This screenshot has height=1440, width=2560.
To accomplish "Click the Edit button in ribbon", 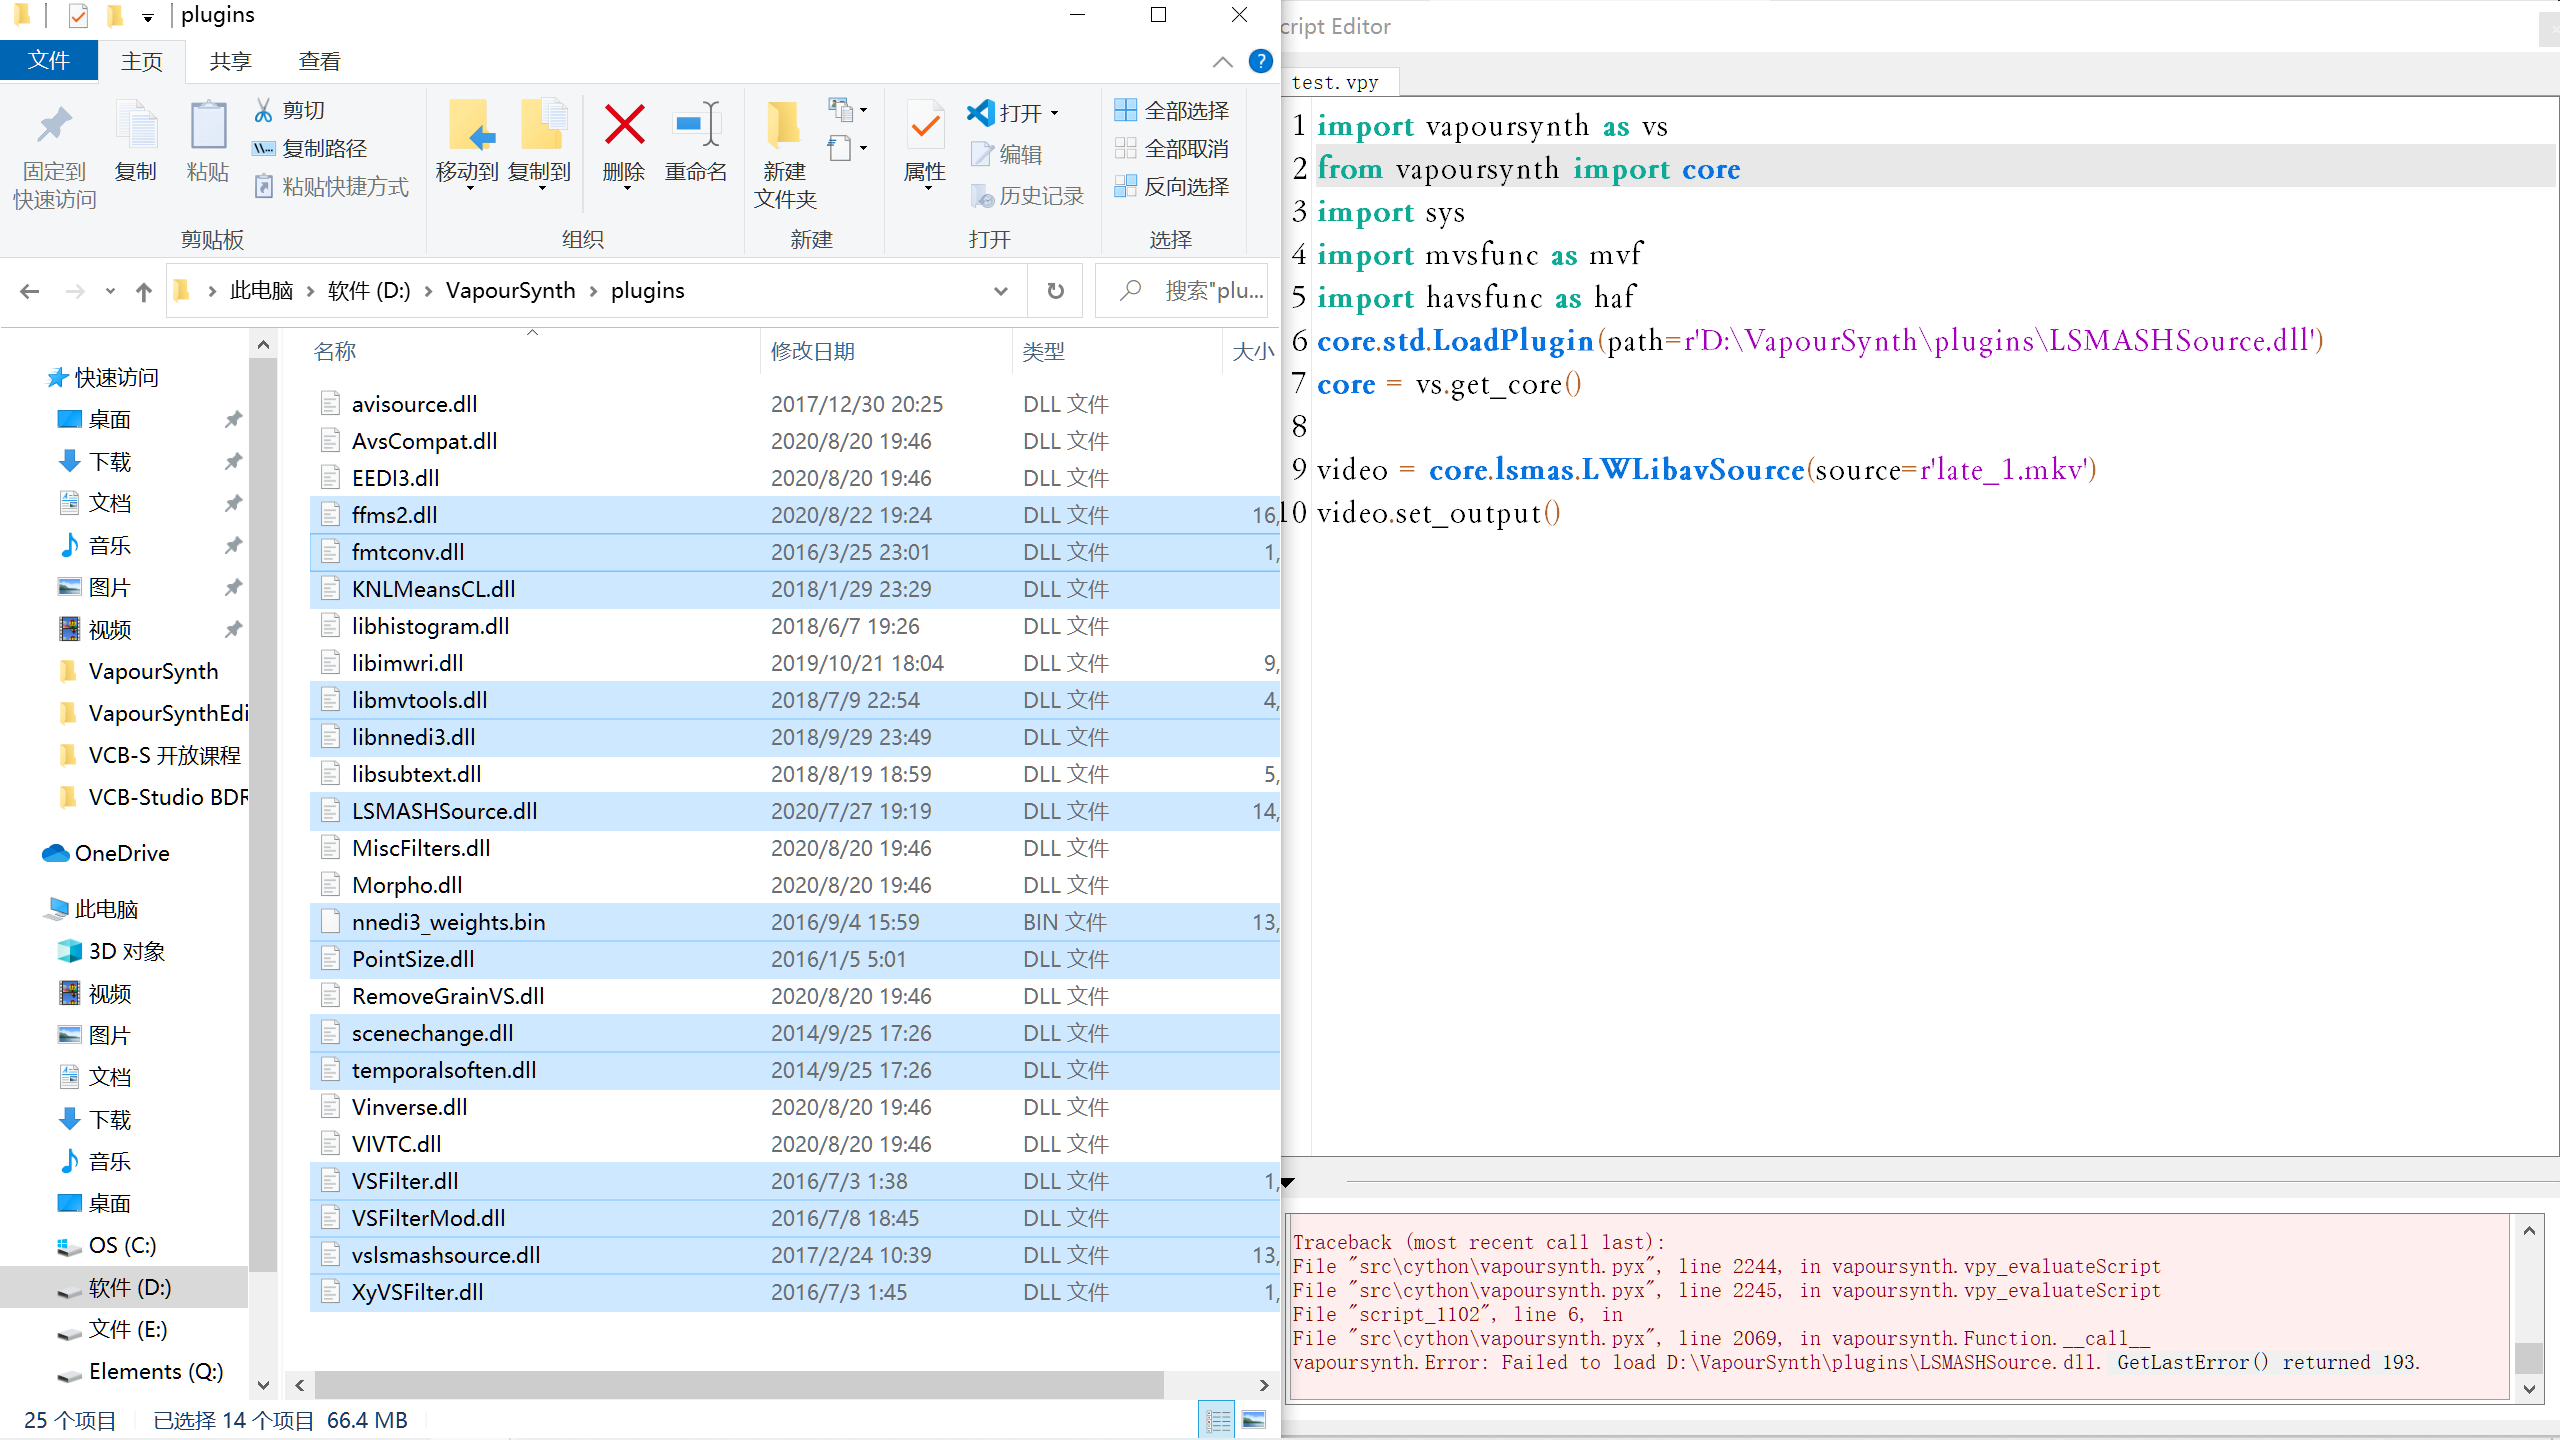I will [x=1008, y=154].
